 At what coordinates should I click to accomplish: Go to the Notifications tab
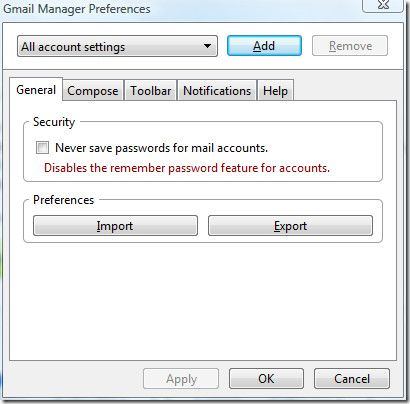(217, 91)
